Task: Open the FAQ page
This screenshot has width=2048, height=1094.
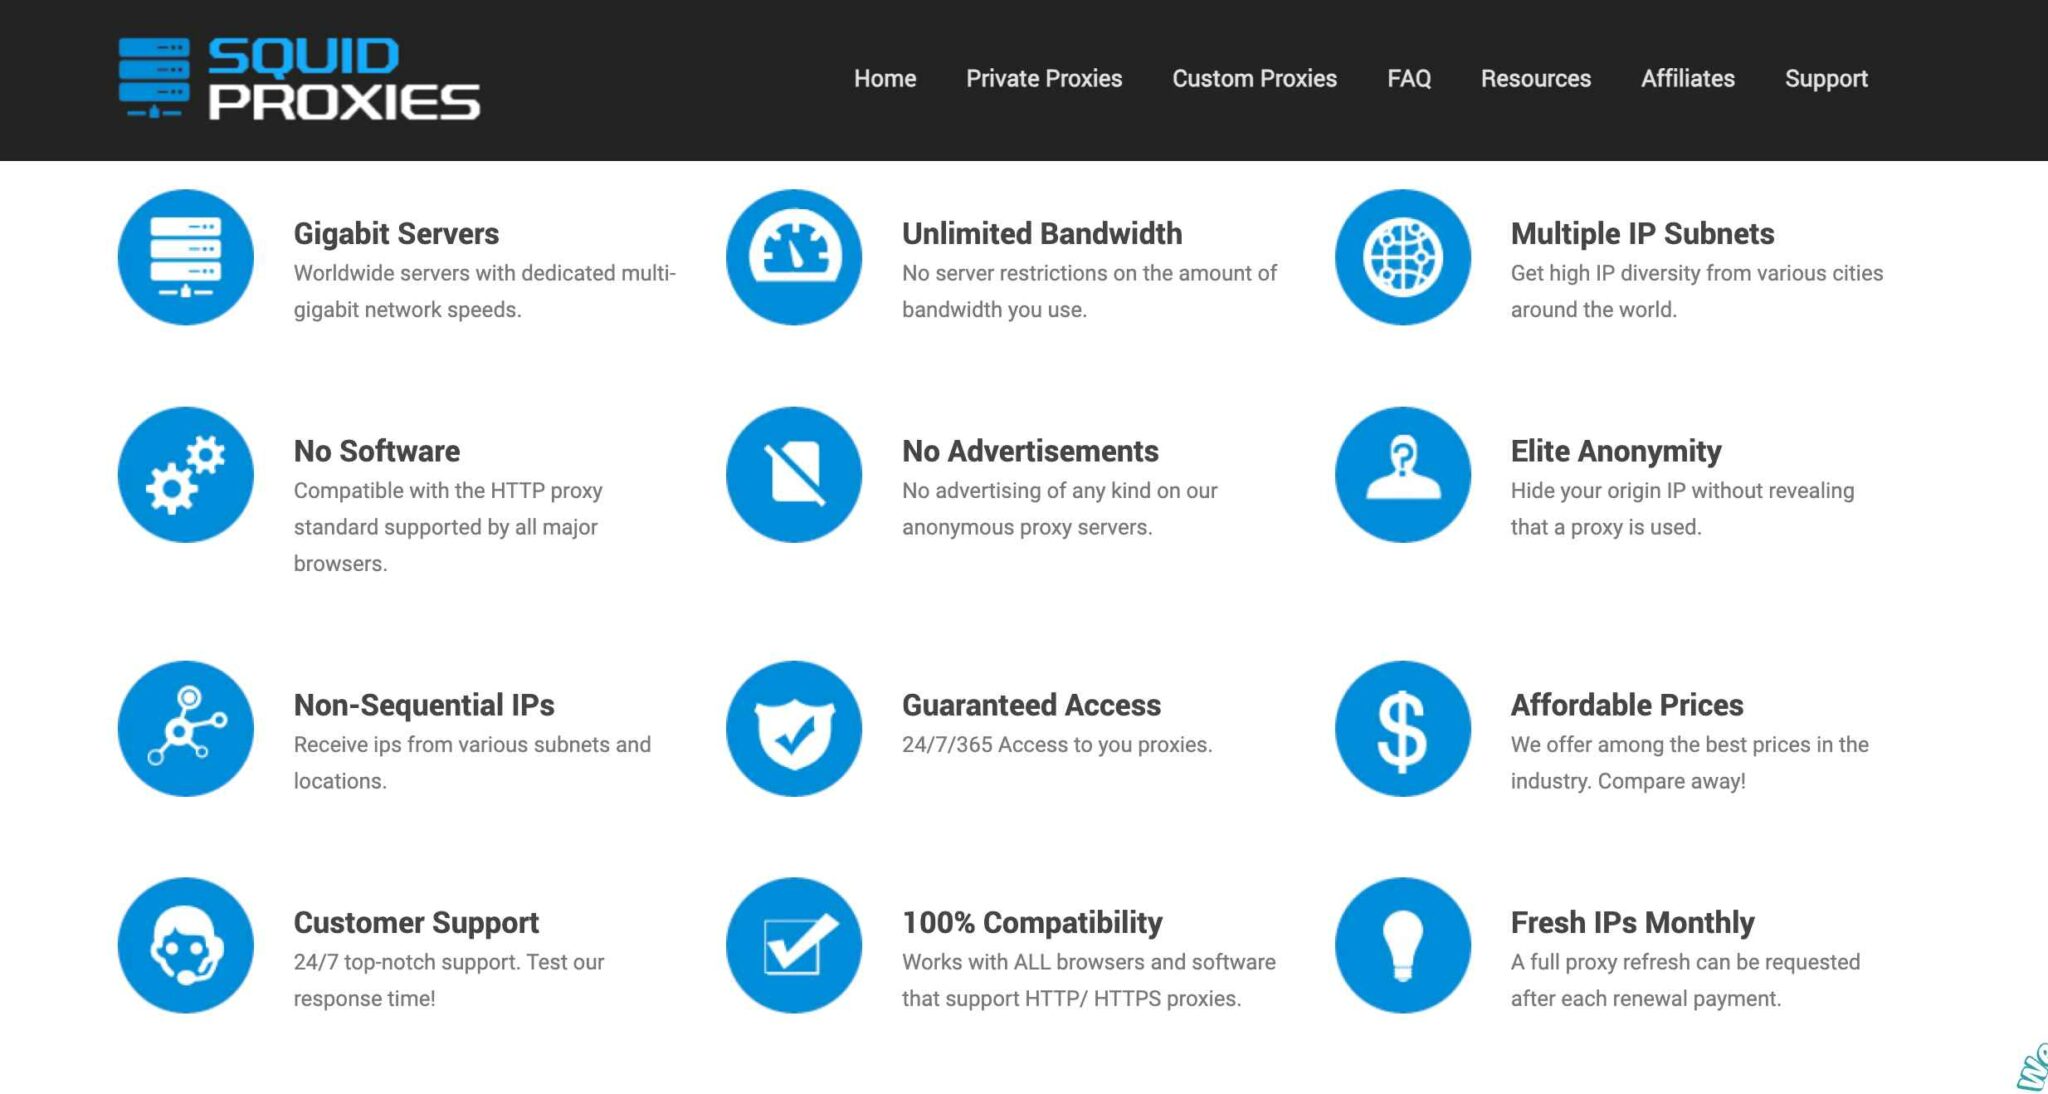Action: click(1408, 78)
